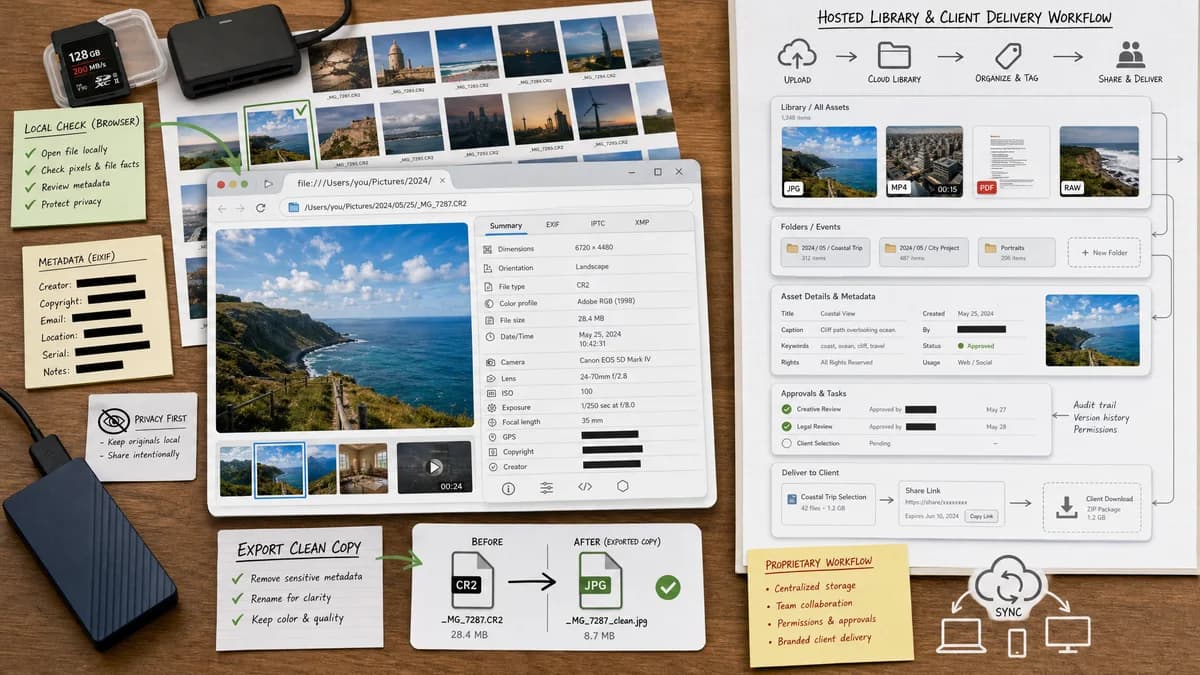Image resolution: width=1200 pixels, height=675 pixels.
Task: Toggle the Legal Review checkmark
Action: coord(787,426)
